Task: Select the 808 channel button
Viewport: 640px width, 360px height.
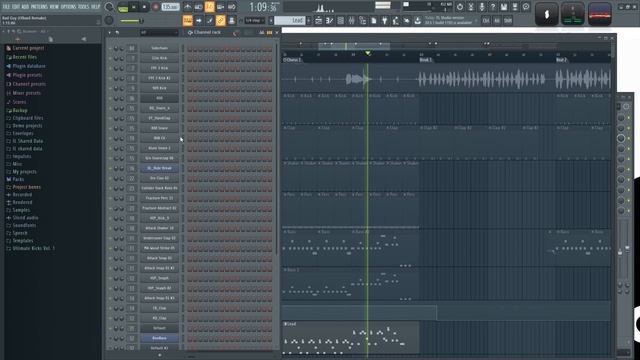Action: tap(159, 98)
